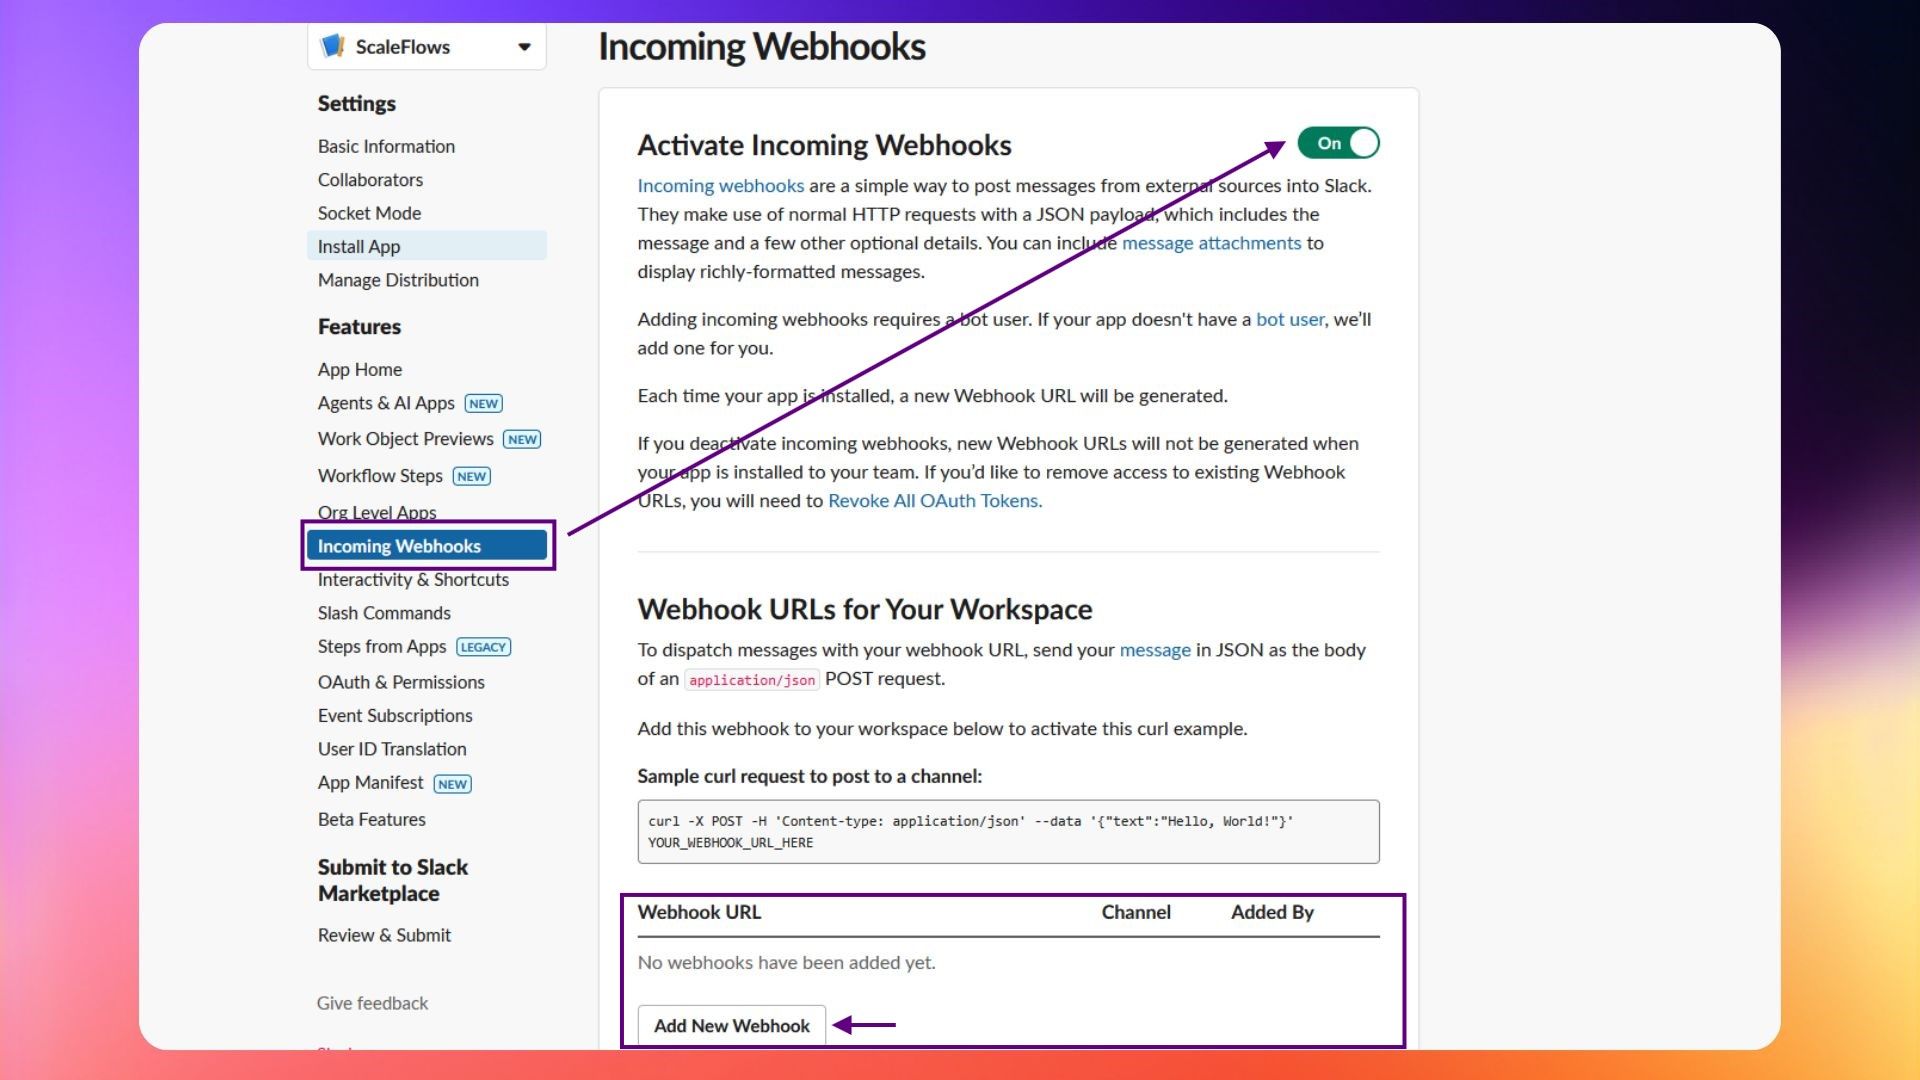
Task: Select Incoming Webhooks in sidebar
Action: click(x=427, y=546)
